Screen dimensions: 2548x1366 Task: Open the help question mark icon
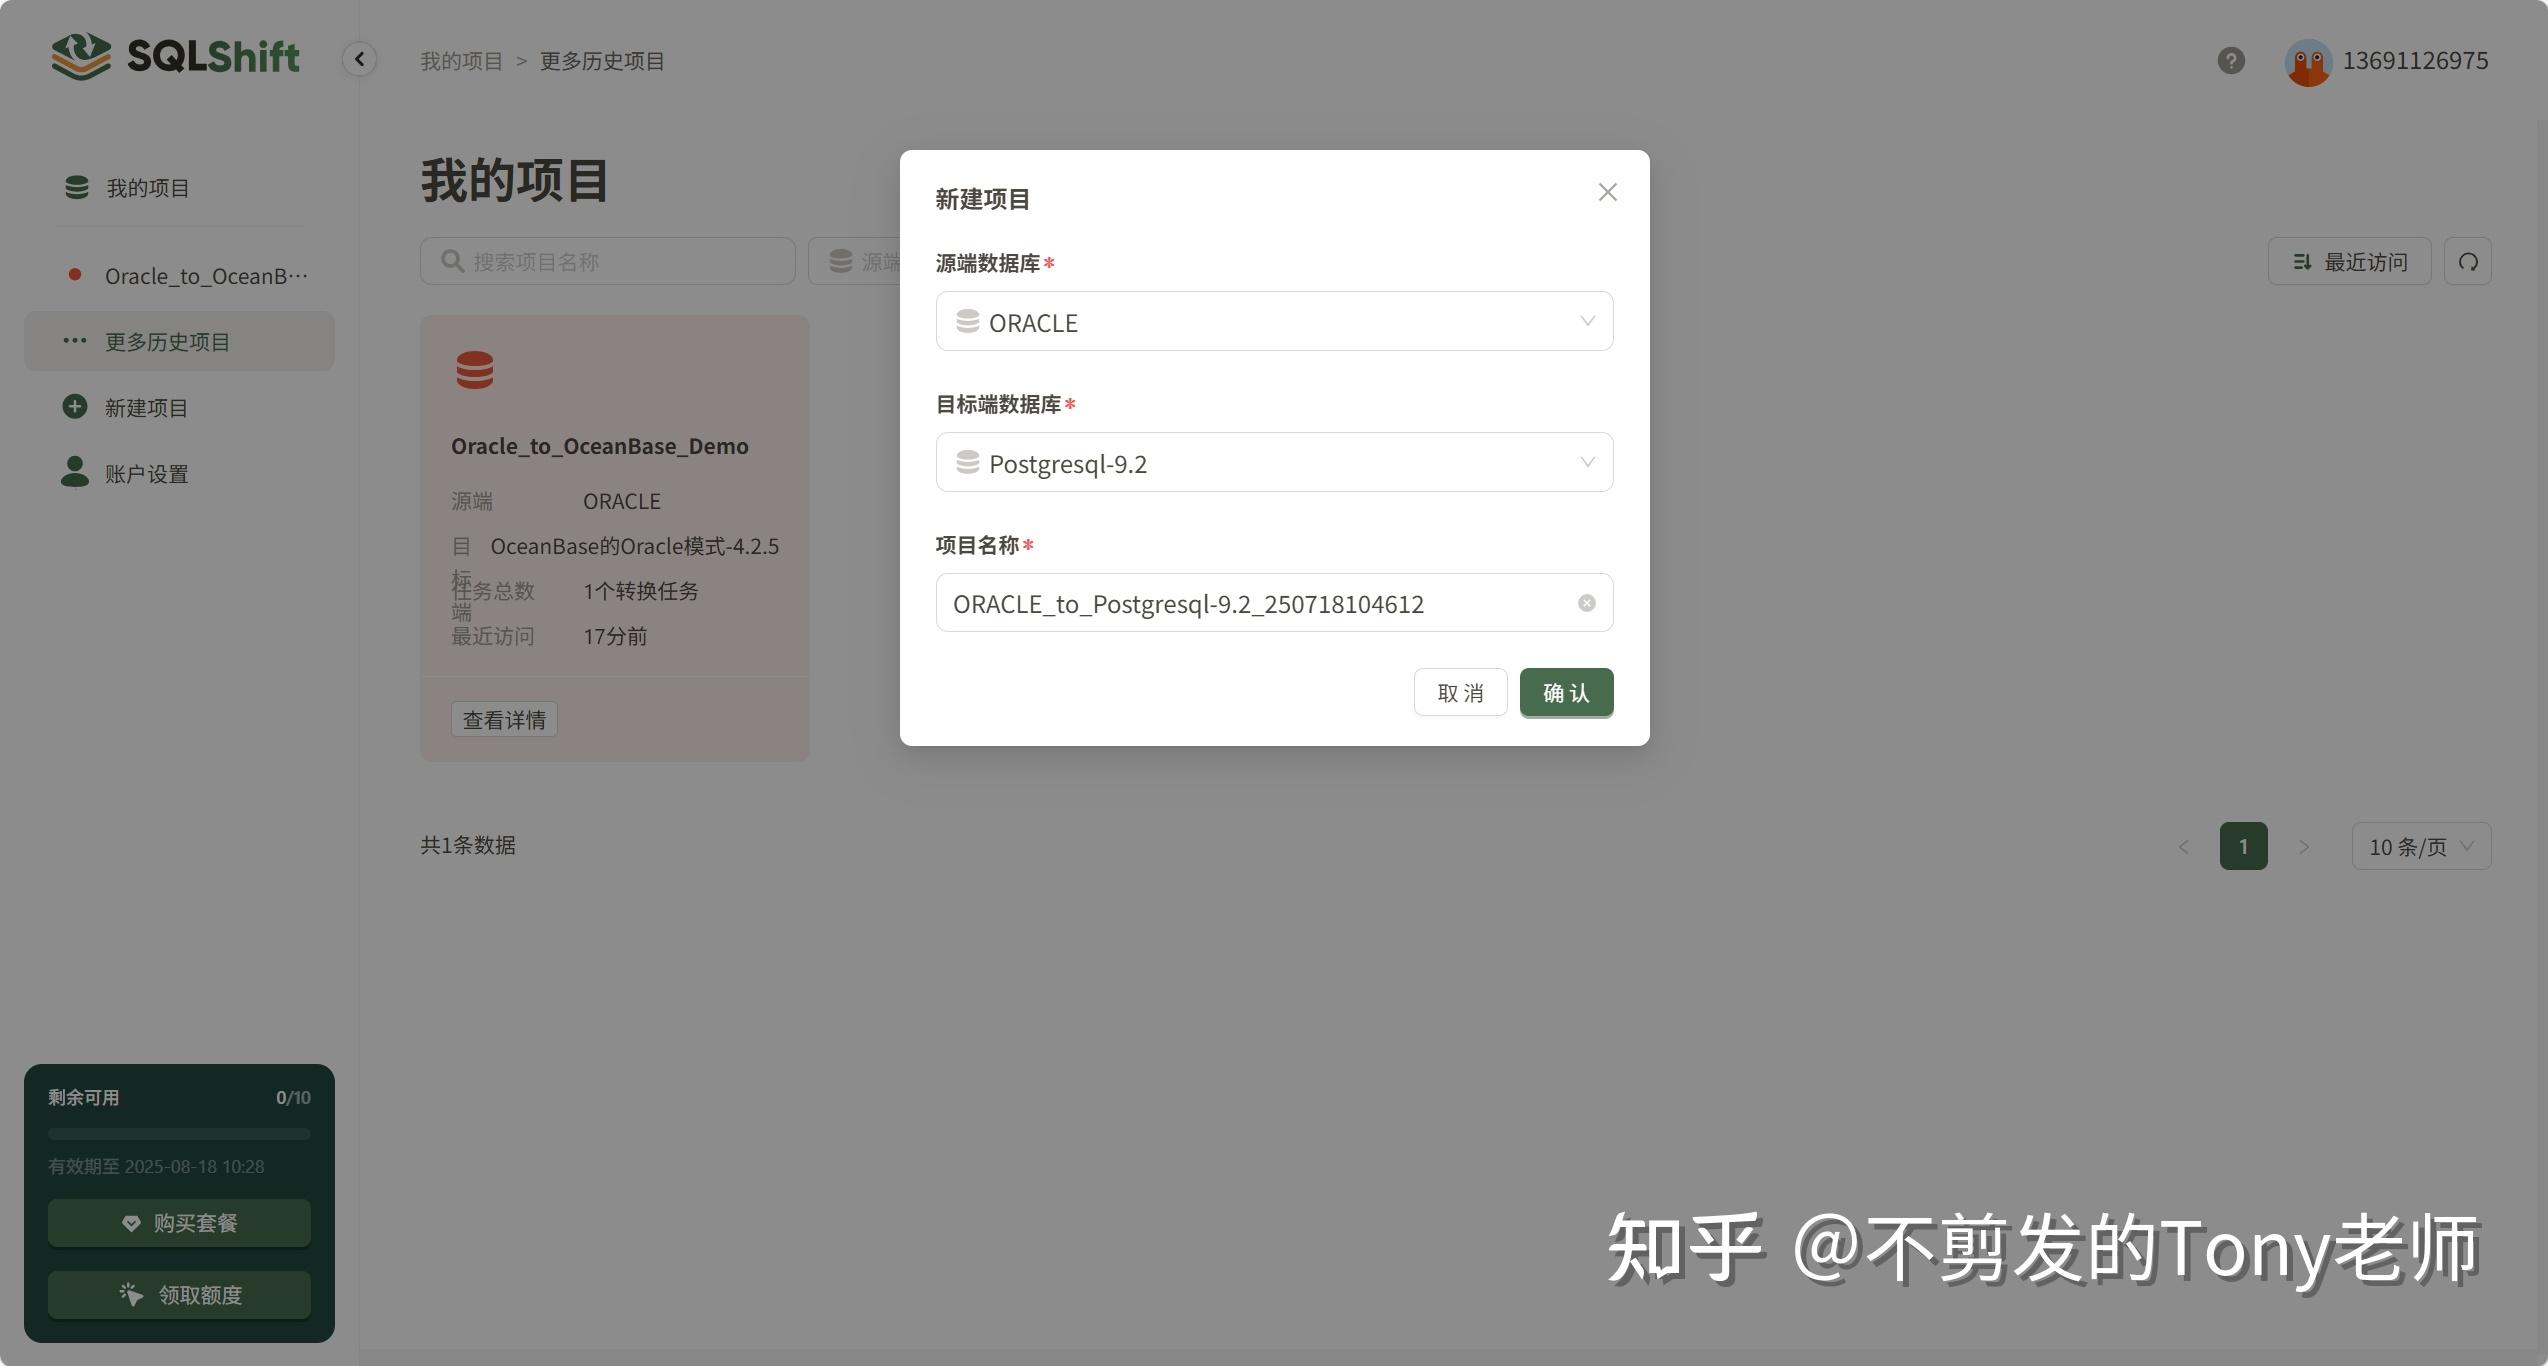[x=2229, y=61]
